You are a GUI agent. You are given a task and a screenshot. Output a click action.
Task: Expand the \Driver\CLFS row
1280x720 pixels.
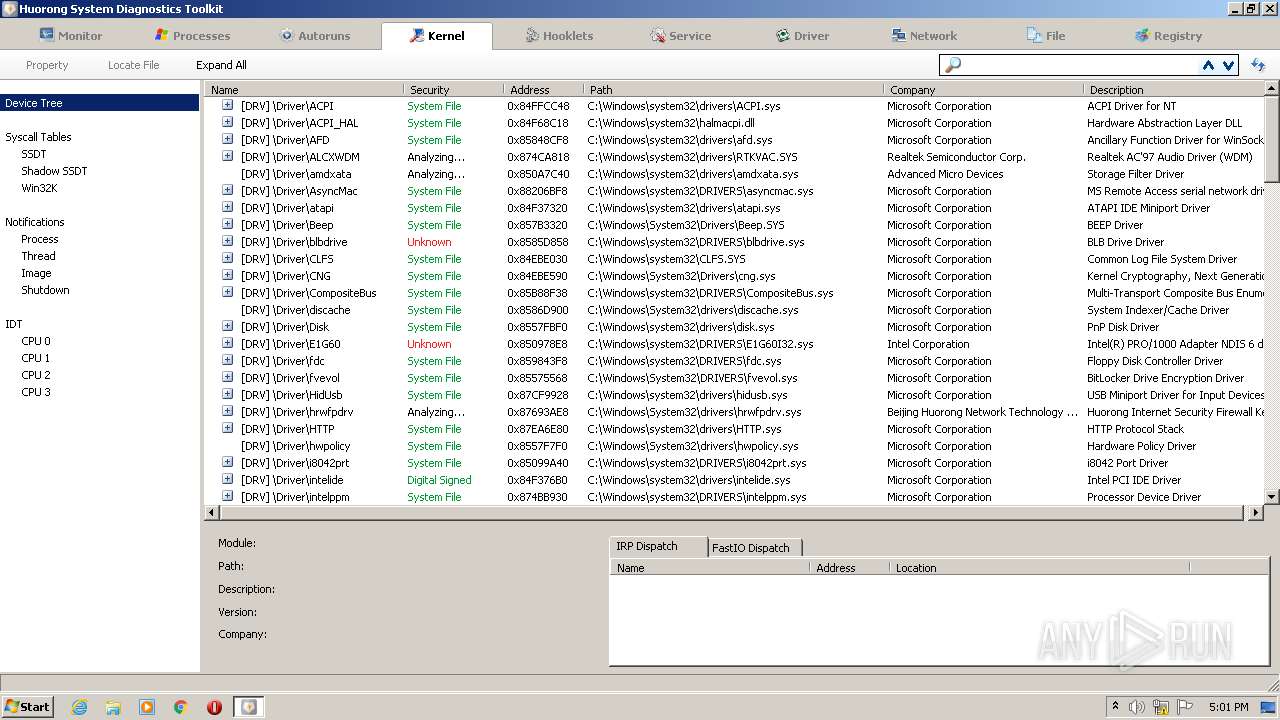(228, 258)
